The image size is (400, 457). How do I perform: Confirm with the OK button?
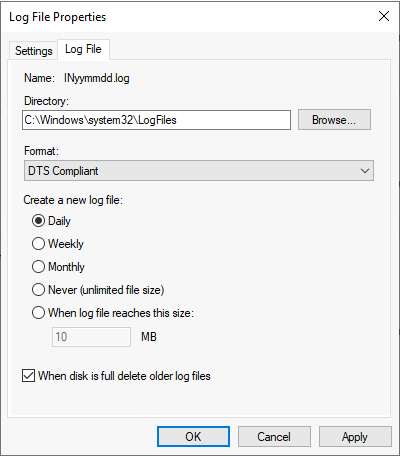tap(193, 437)
